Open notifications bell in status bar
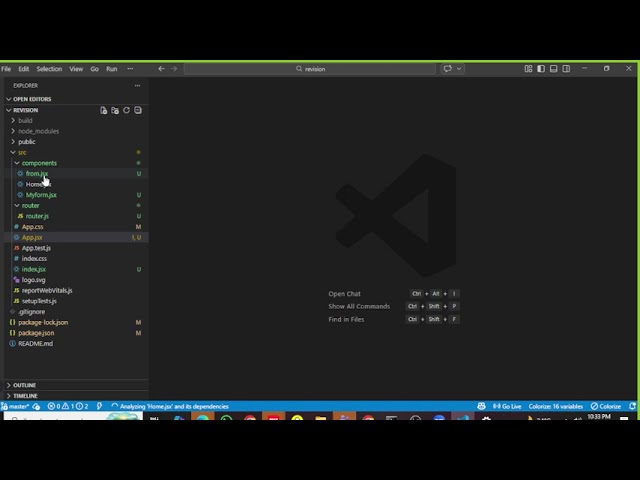The width and height of the screenshot is (640, 480). 632,407
